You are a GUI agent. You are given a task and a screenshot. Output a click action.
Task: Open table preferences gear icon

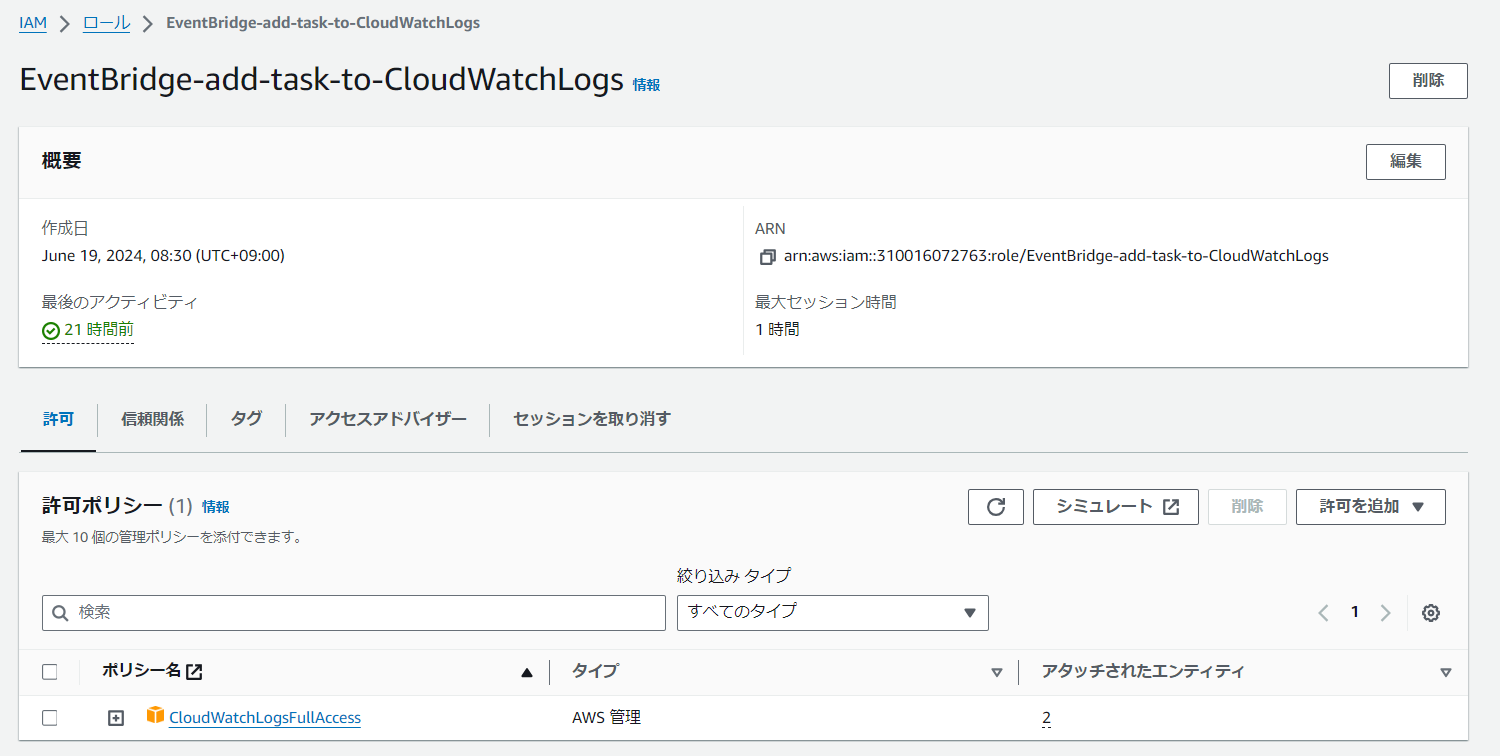point(1431,613)
